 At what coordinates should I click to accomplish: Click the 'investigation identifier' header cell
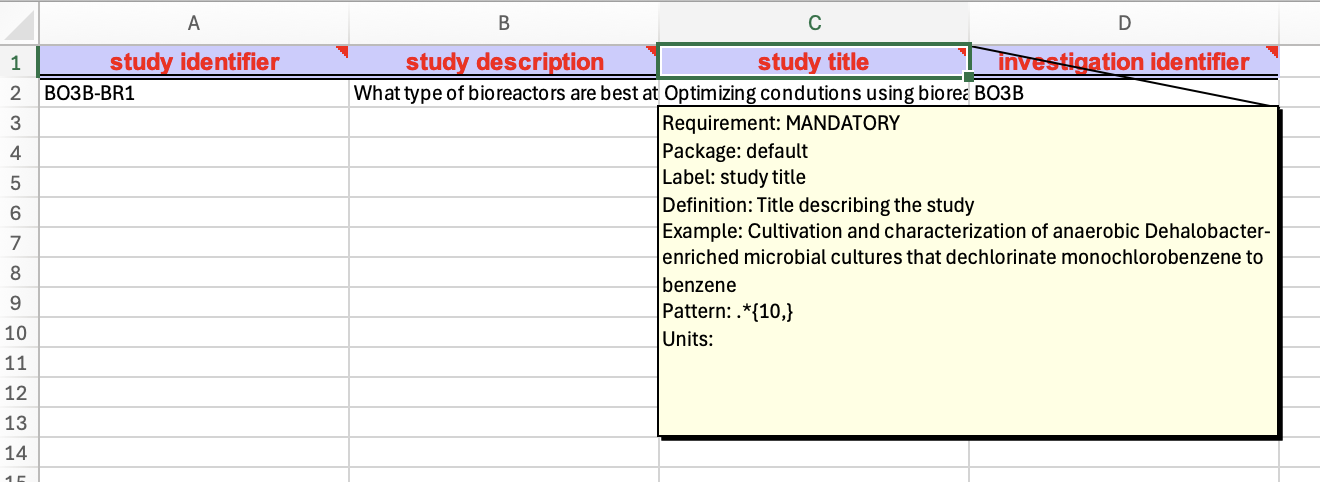pos(1124,62)
